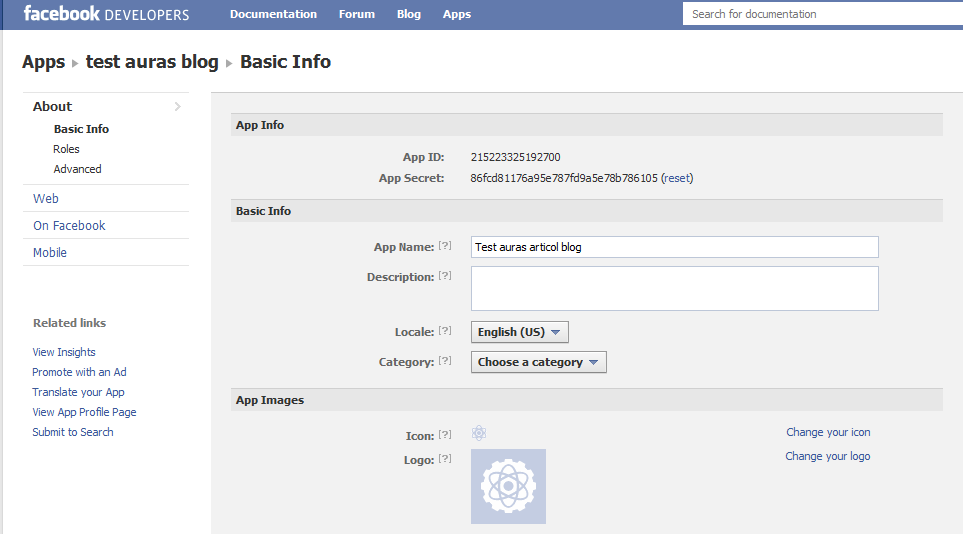Open View Insights link
This screenshot has height=534, width=963.
[x=64, y=352]
